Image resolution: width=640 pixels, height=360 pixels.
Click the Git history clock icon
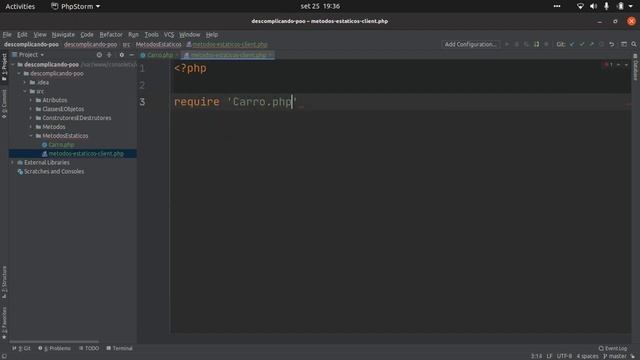point(601,44)
